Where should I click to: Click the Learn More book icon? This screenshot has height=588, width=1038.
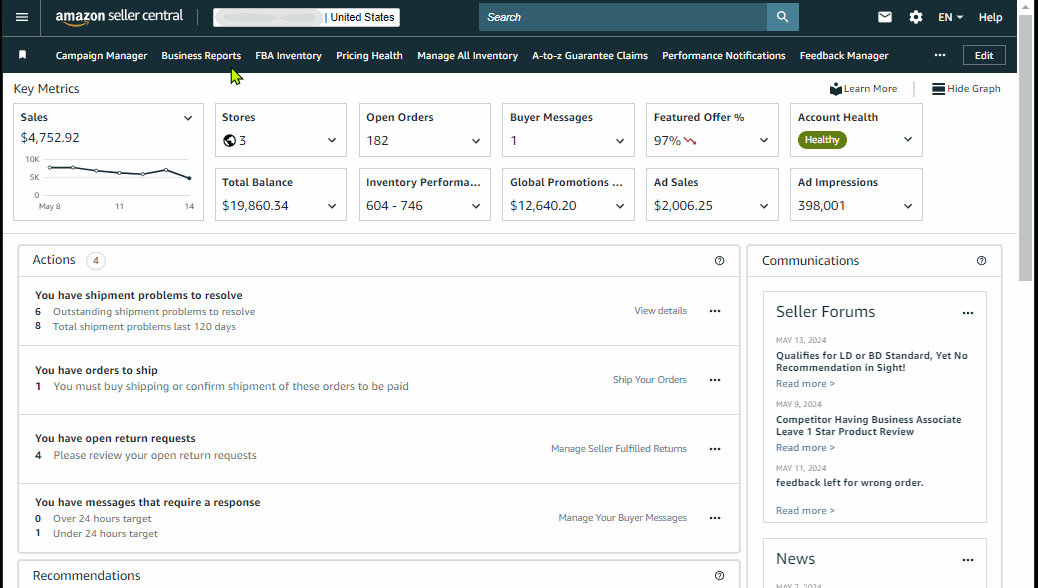835,89
